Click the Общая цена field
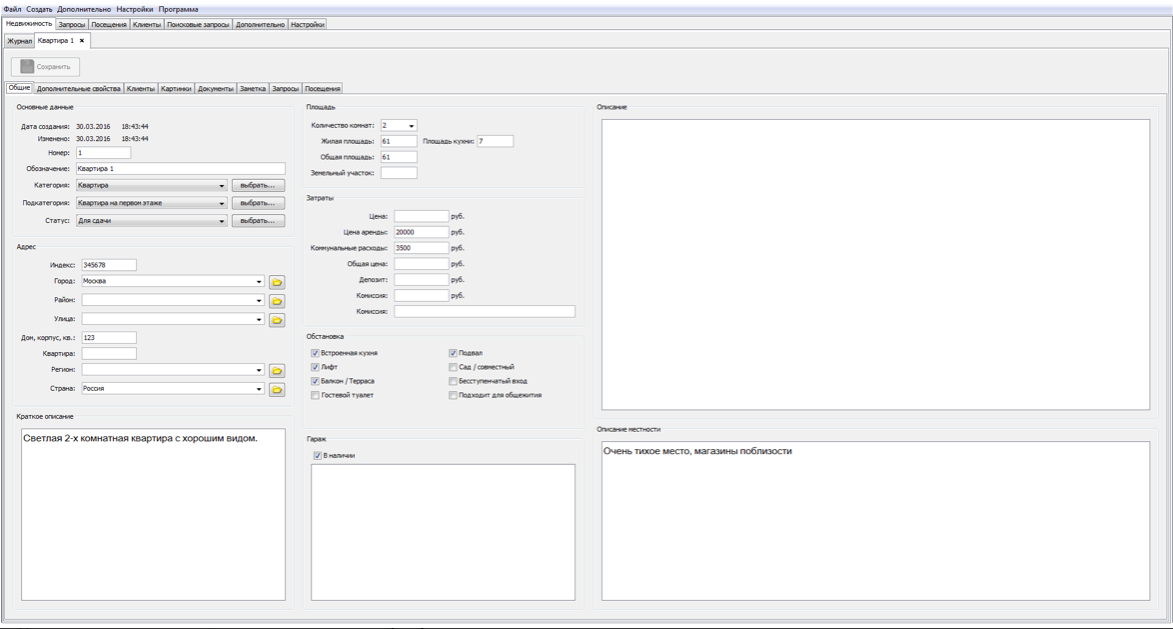 [421, 263]
